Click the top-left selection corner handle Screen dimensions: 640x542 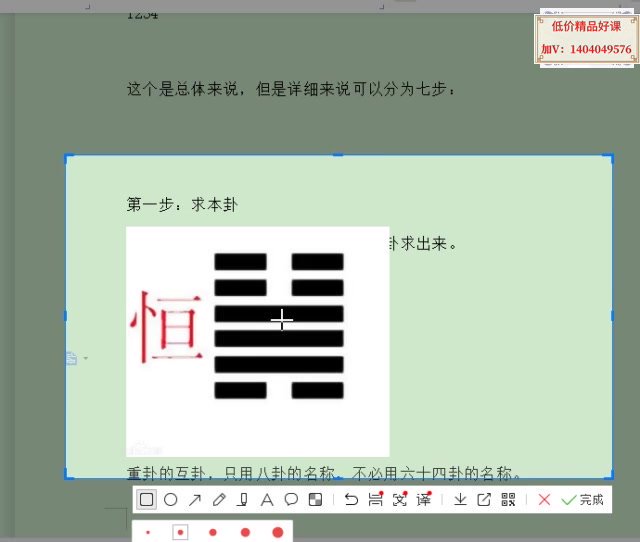pos(67,157)
